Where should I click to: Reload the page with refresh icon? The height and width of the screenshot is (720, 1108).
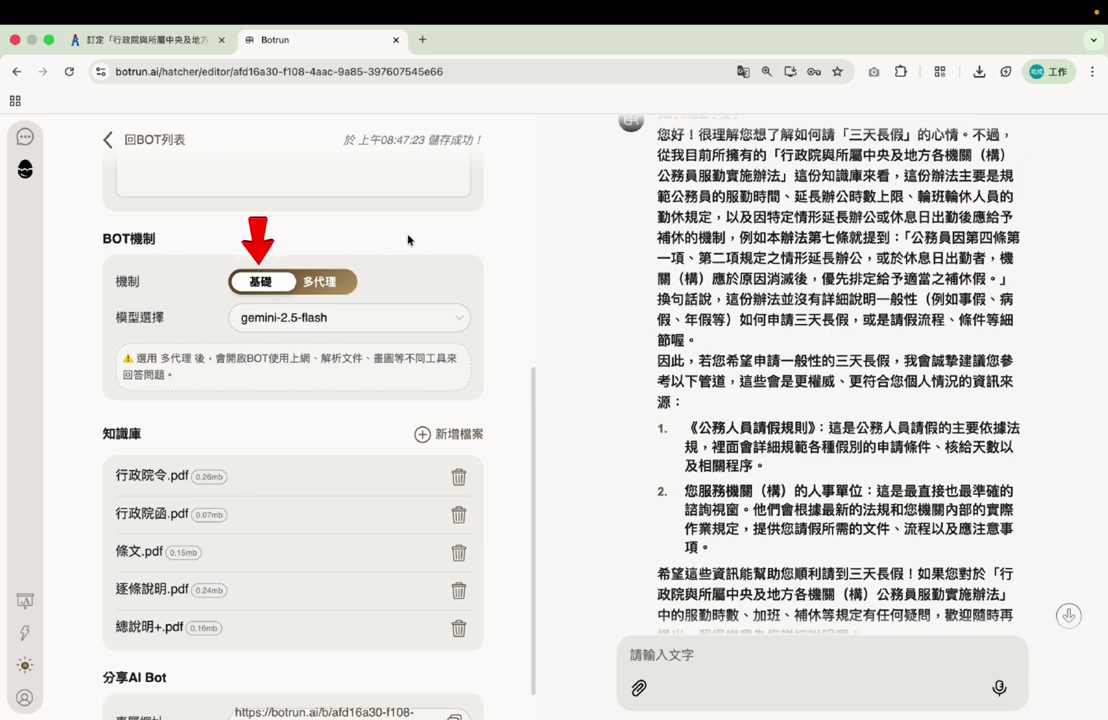click(x=69, y=71)
